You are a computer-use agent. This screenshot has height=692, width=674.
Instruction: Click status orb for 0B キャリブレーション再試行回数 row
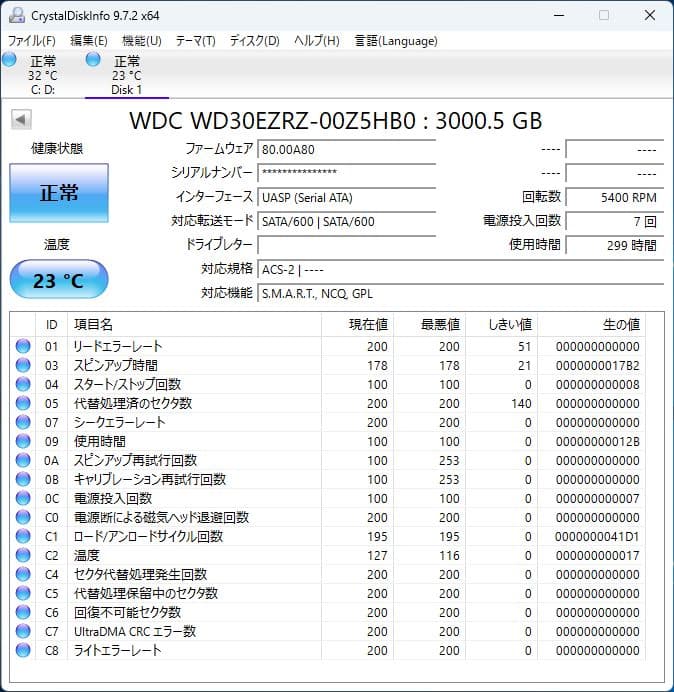[x=23, y=479]
